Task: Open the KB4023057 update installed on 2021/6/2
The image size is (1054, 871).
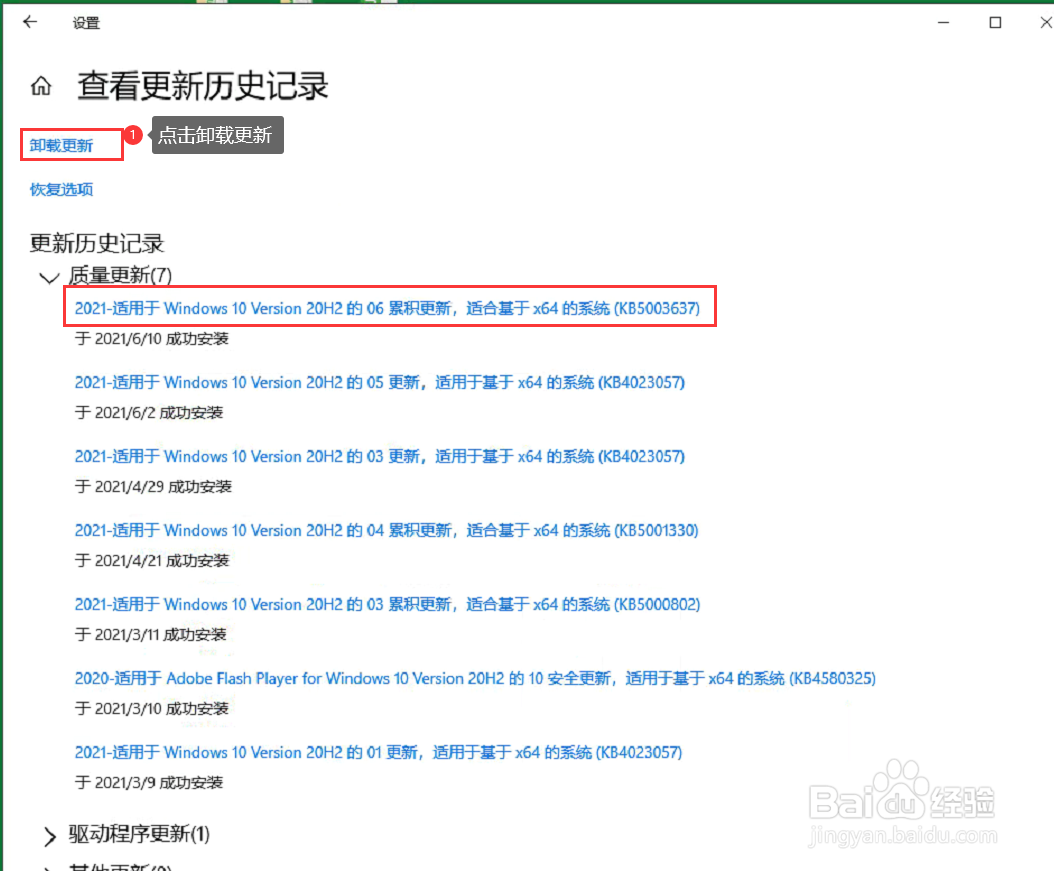Action: [x=380, y=382]
